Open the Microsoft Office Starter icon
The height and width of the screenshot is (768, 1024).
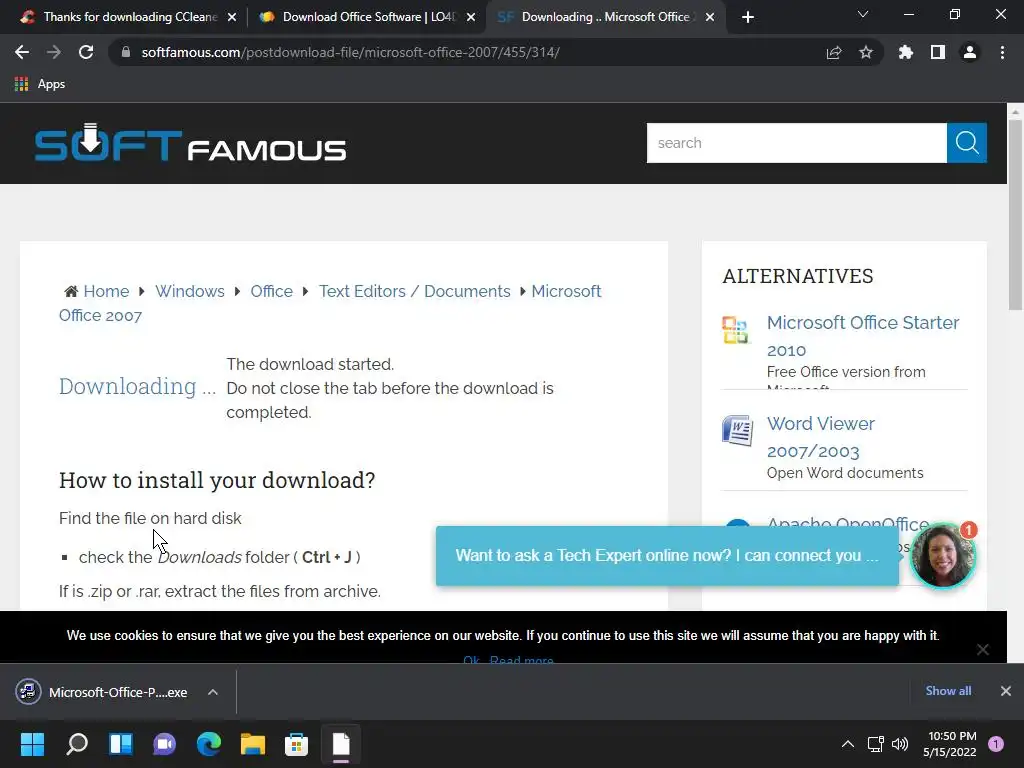pyautogui.click(x=735, y=330)
